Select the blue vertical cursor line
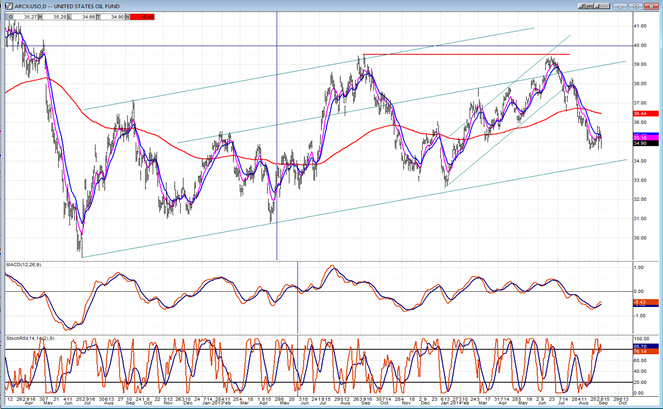The height and width of the screenshot is (409, 663). tap(277, 100)
